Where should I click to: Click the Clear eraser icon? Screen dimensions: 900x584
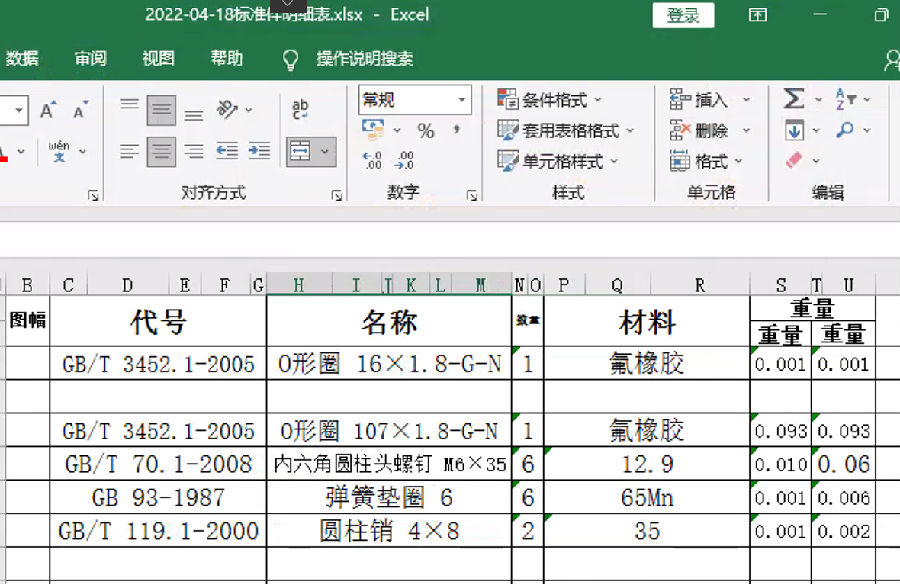pyautogui.click(x=795, y=160)
